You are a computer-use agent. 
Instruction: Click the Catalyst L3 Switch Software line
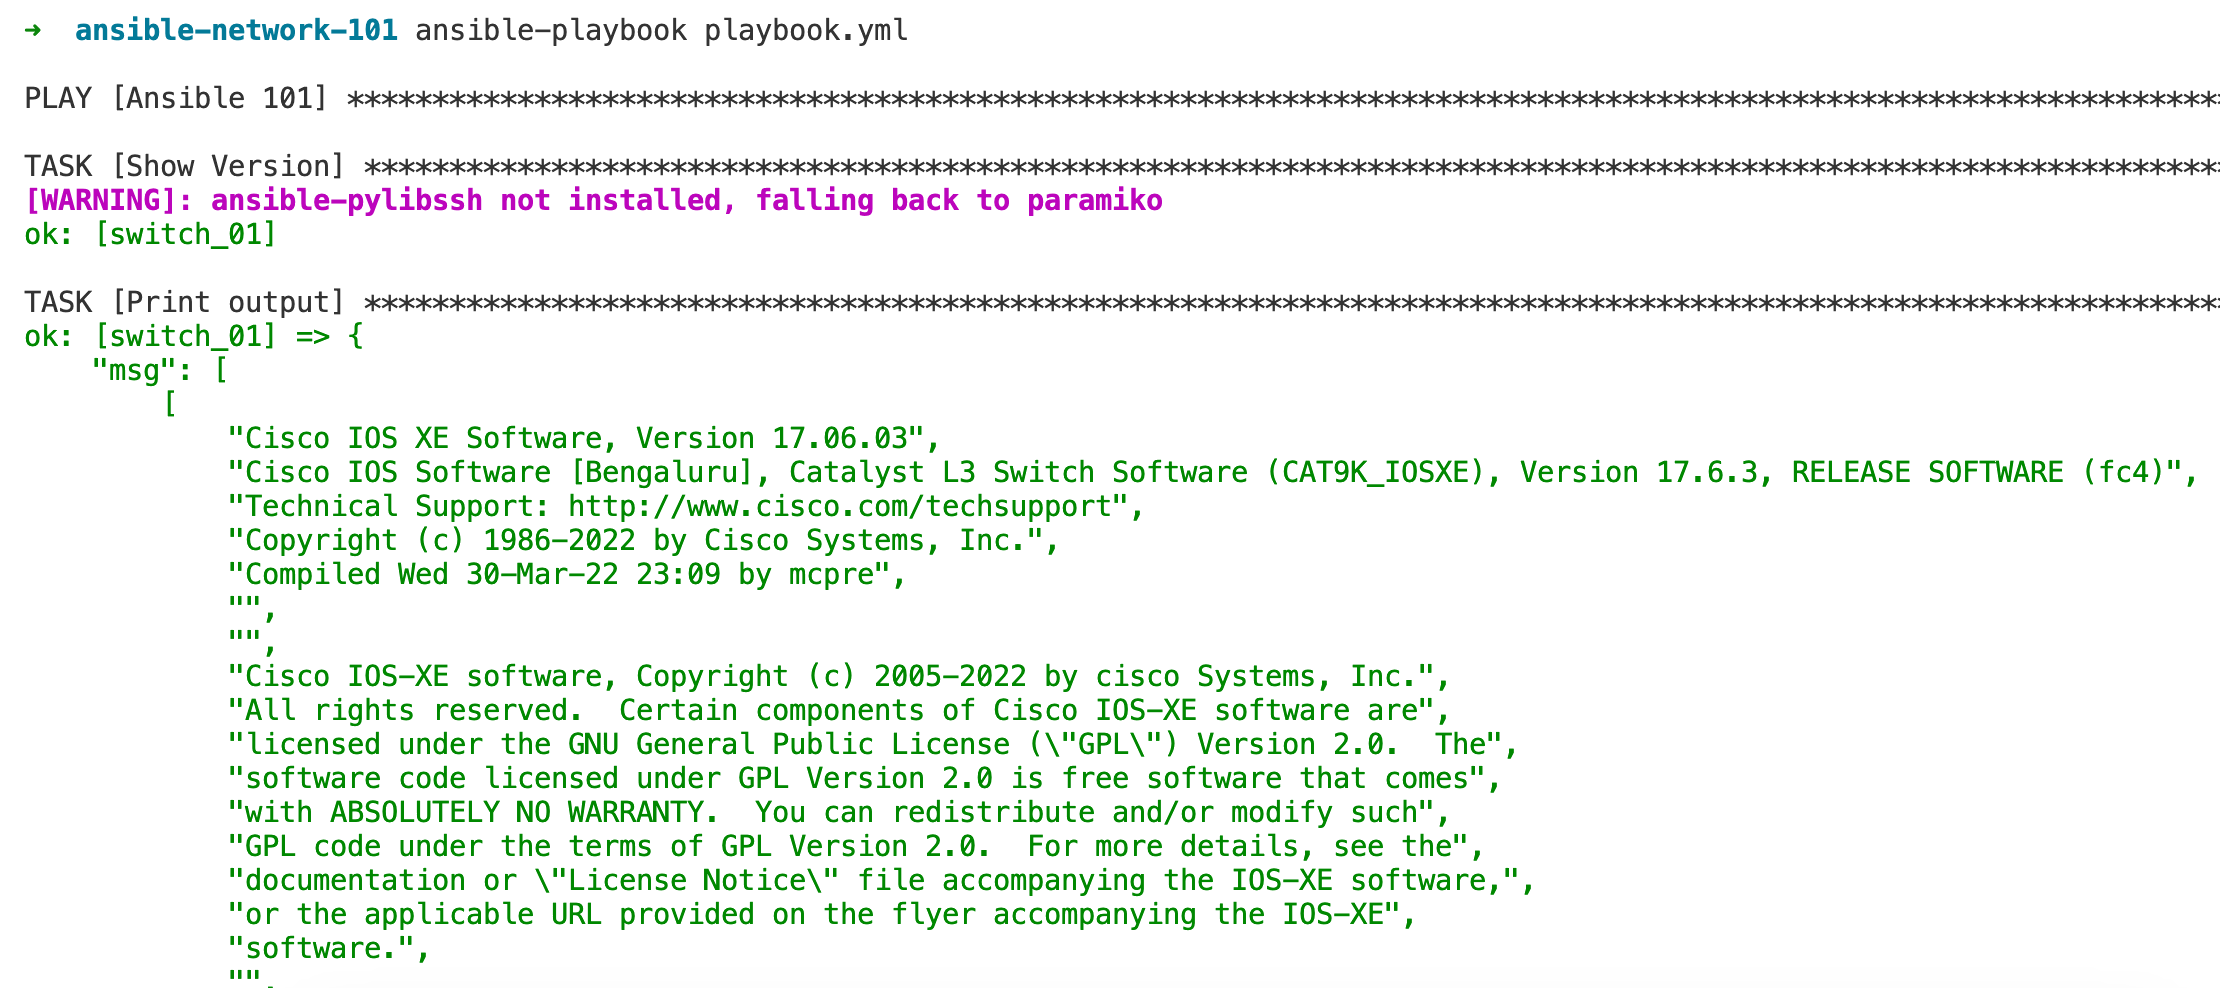point(1213,473)
